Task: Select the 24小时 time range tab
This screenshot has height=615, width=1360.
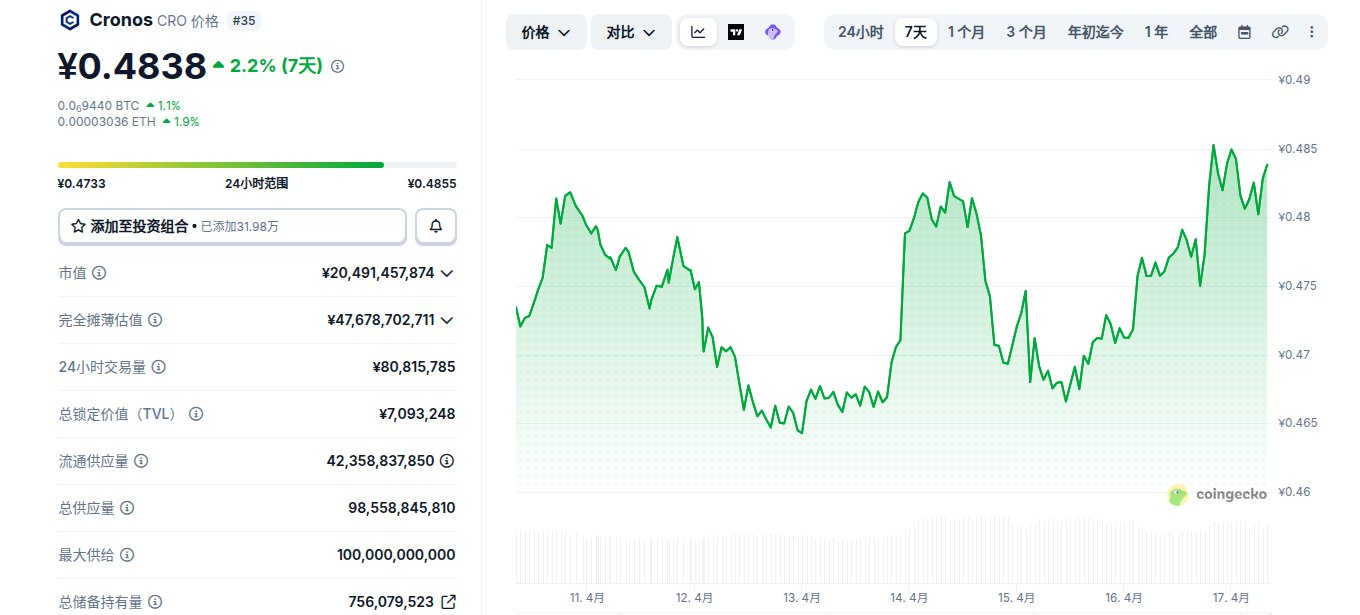Action: pos(860,32)
